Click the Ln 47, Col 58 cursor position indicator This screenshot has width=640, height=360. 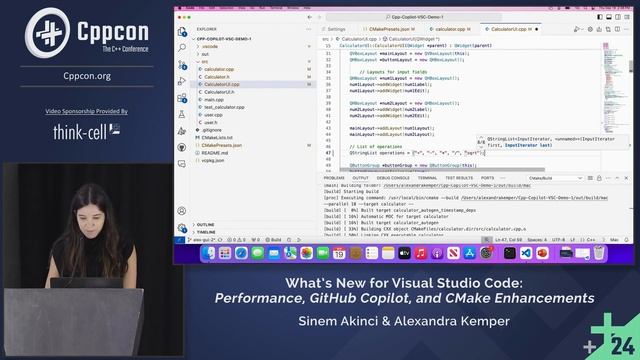coord(509,240)
